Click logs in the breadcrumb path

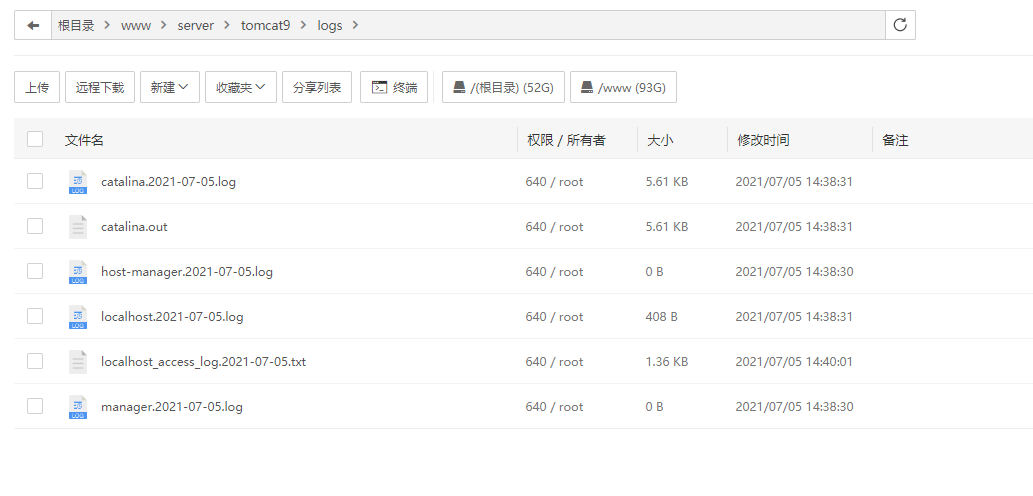(329, 26)
